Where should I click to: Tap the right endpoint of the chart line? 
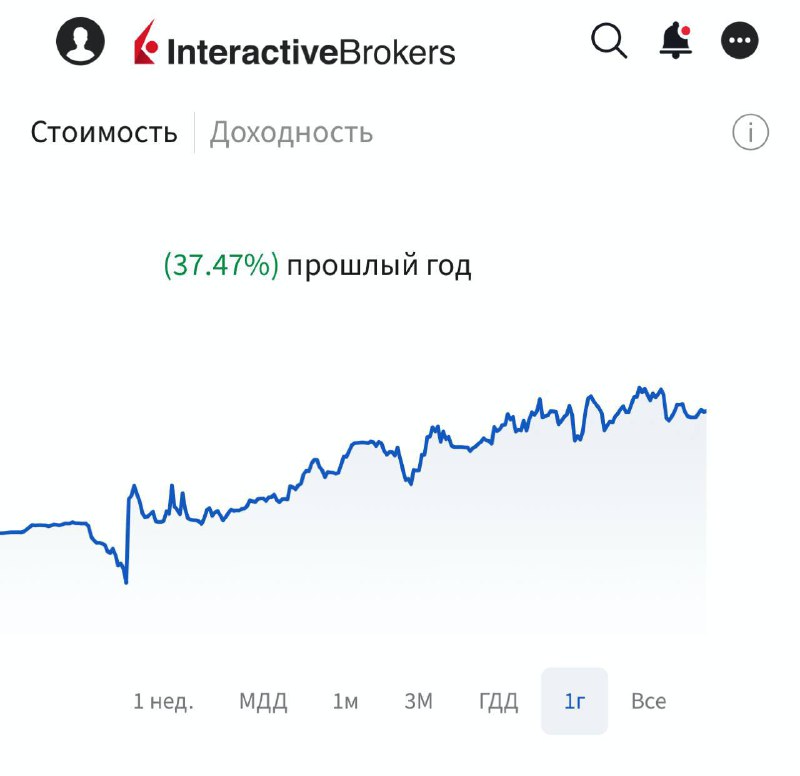705,411
